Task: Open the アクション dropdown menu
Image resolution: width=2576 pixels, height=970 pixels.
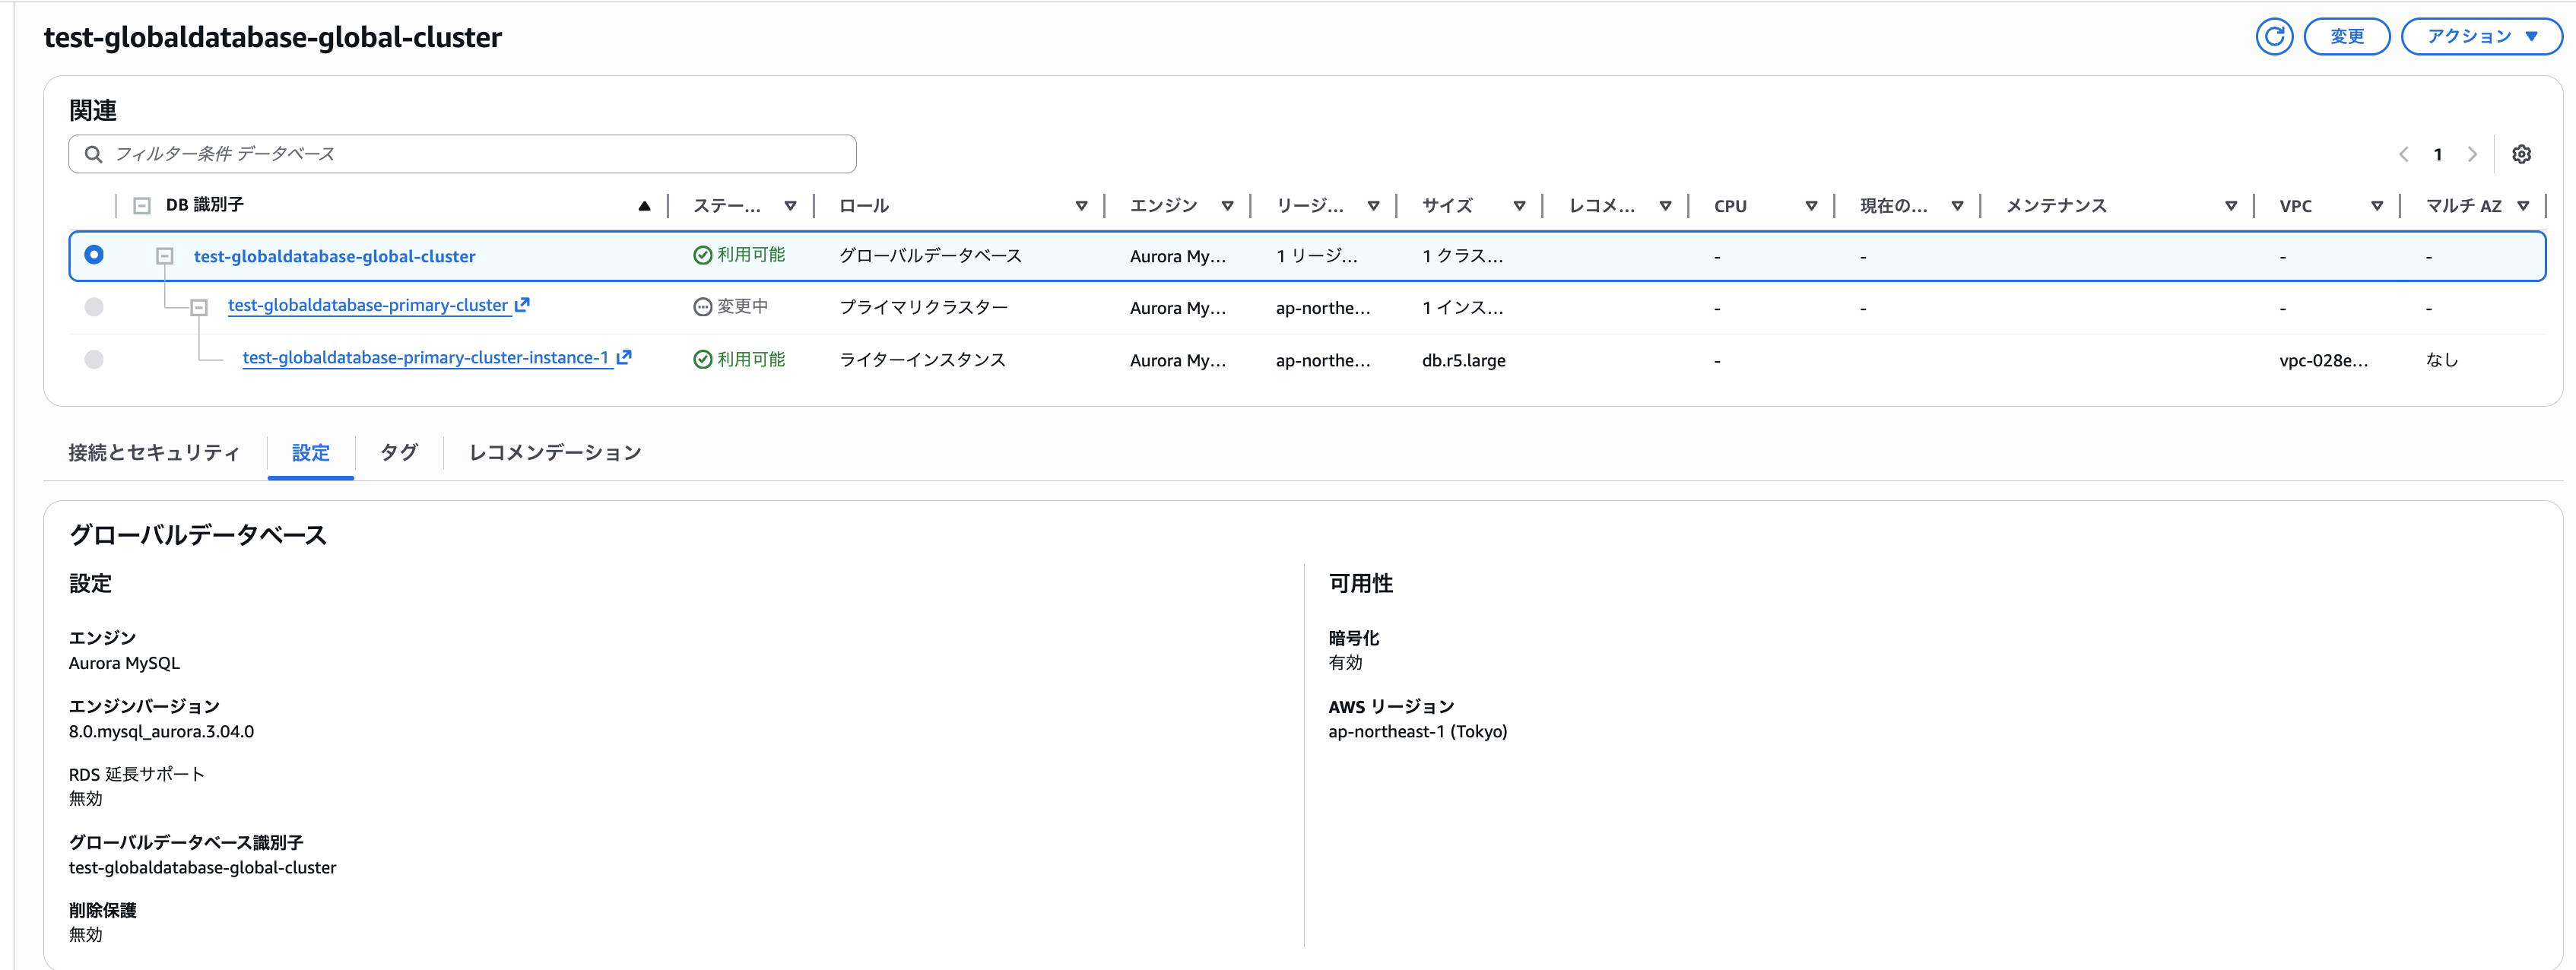Action: click(x=2481, y=36)
